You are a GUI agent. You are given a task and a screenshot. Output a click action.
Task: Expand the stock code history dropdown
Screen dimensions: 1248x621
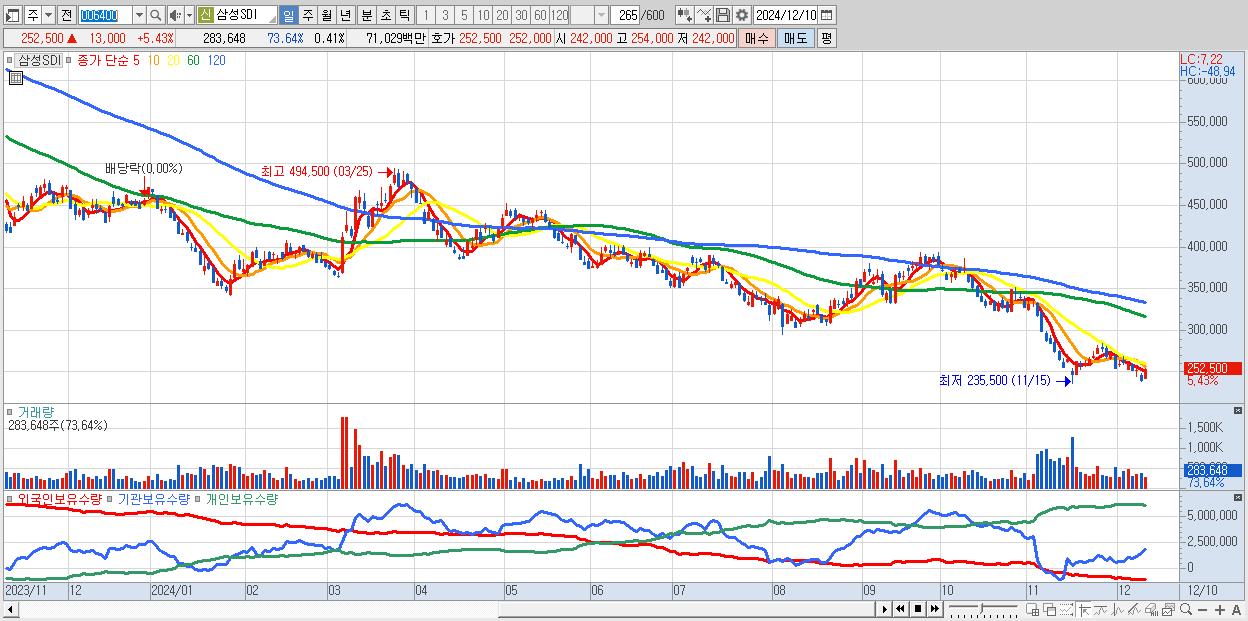tap(139, 15)
